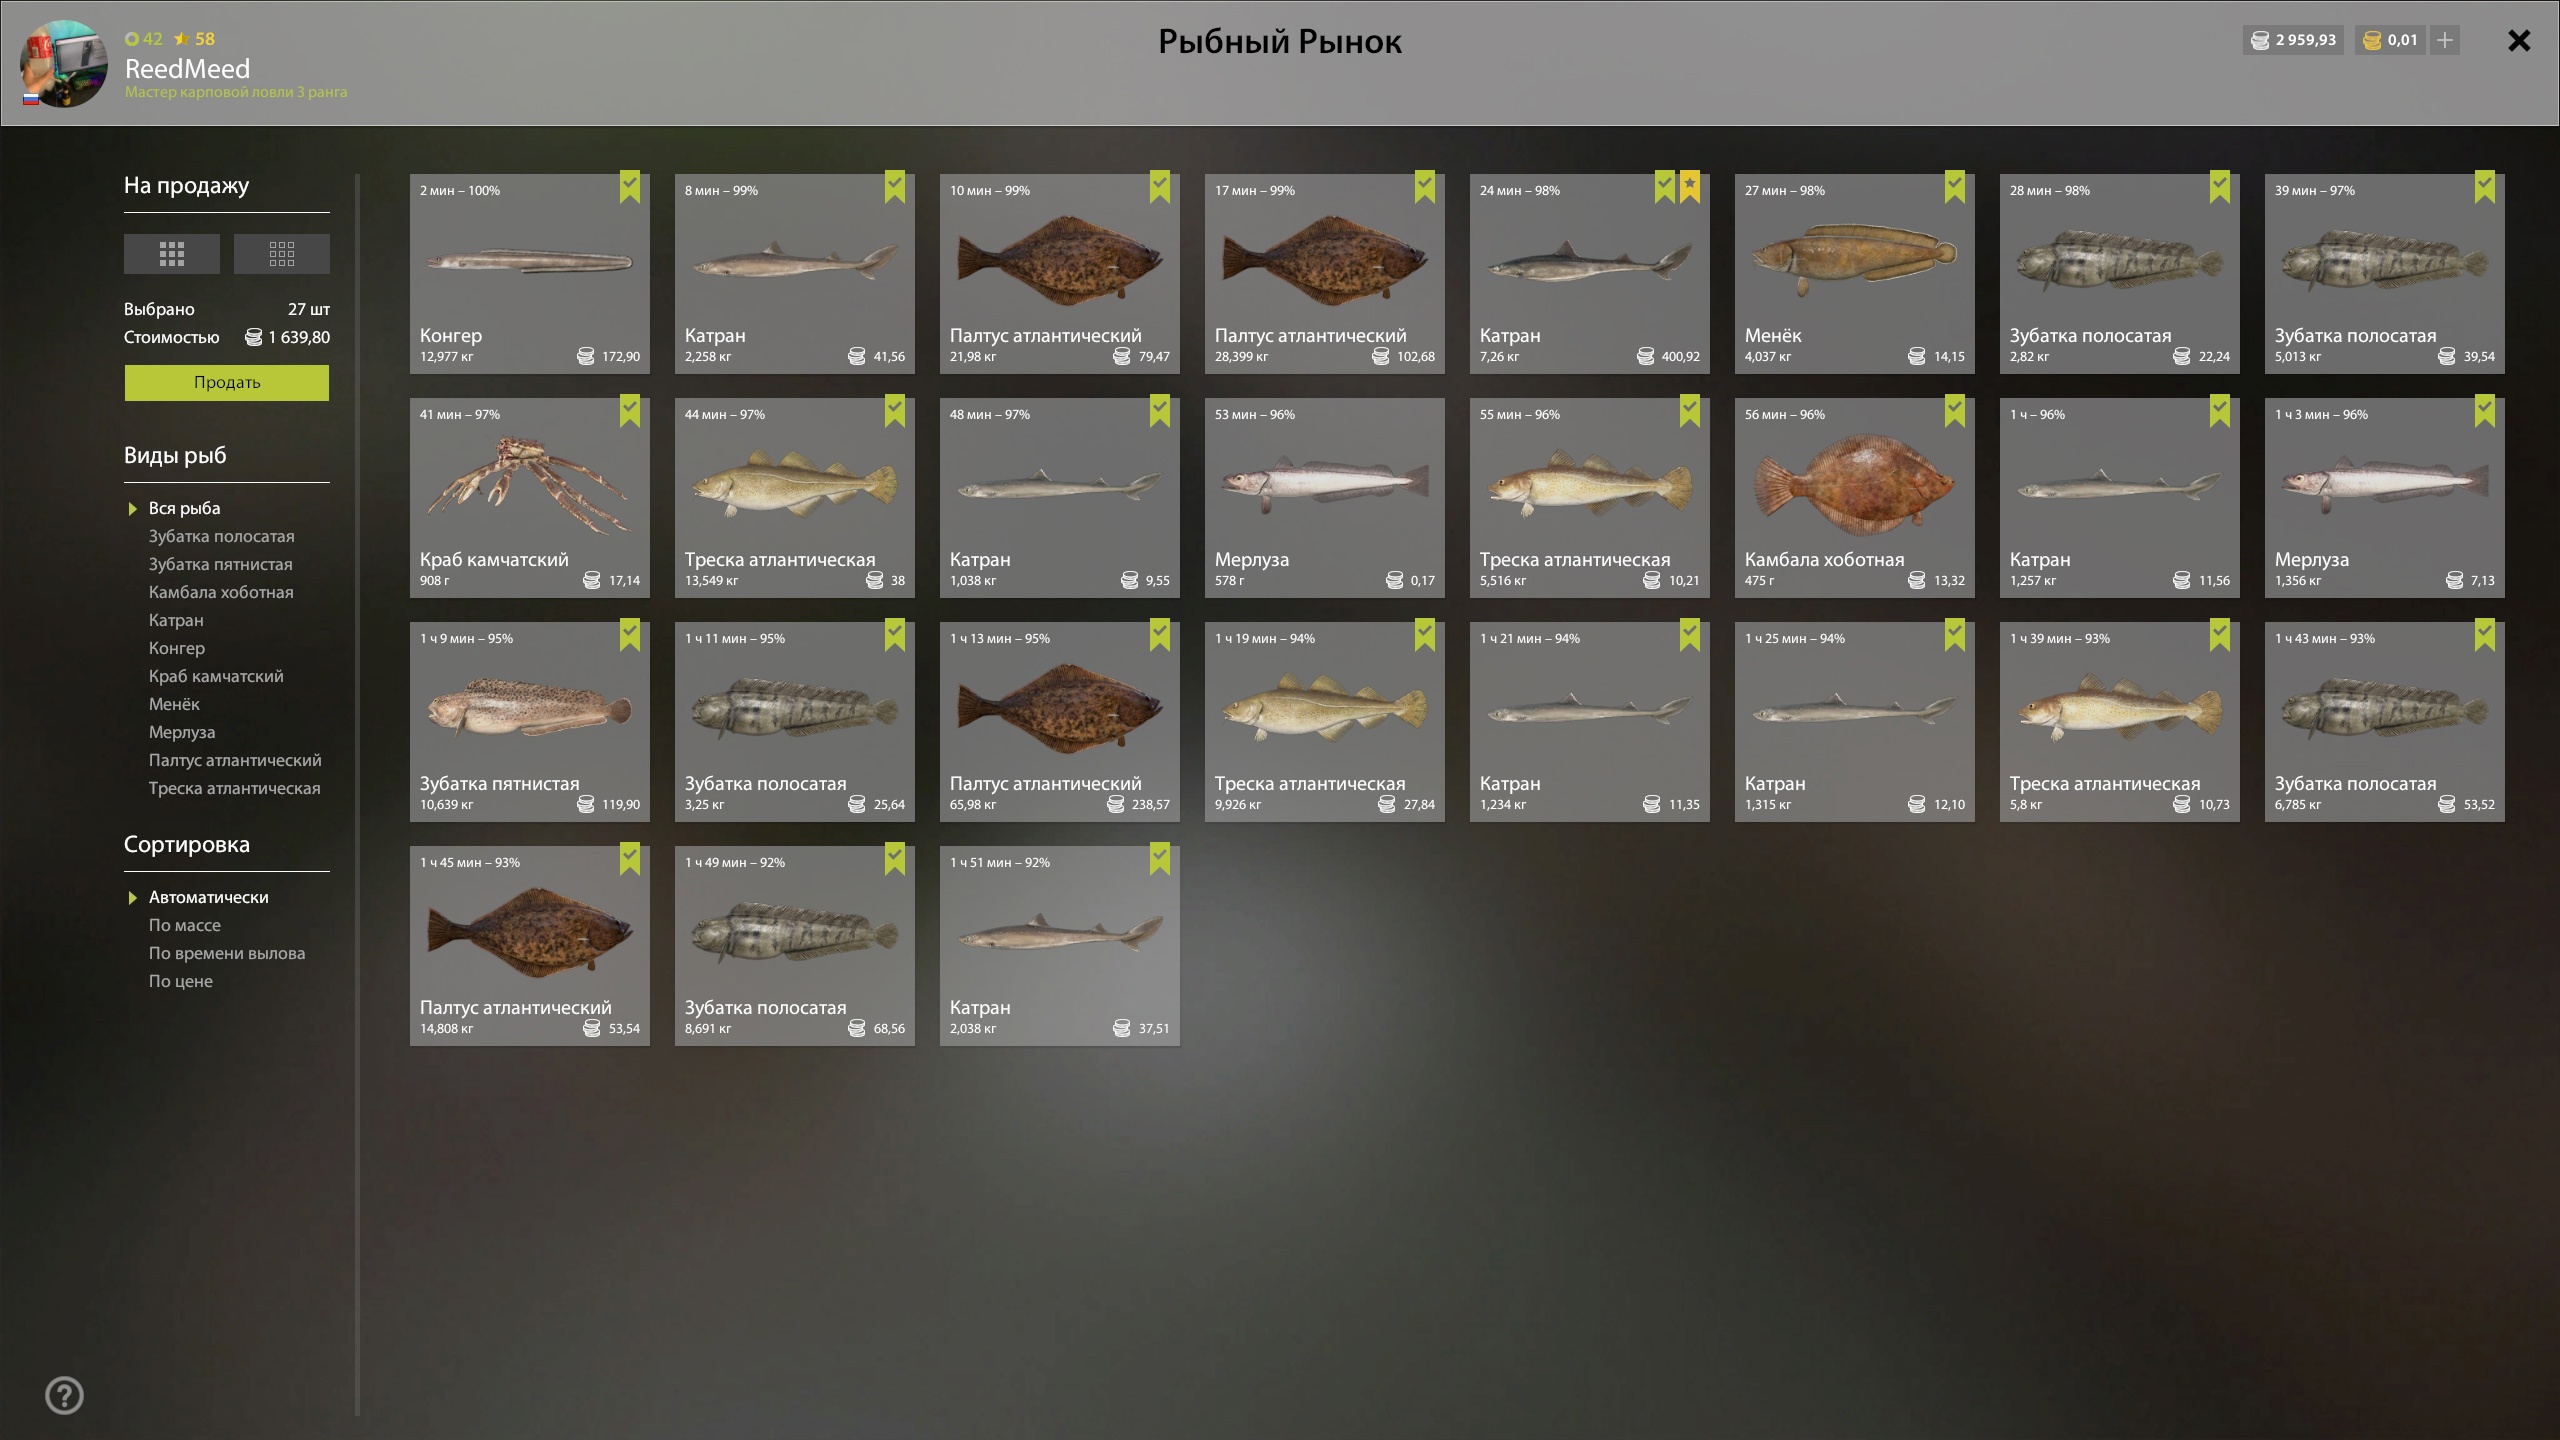The height and width of the screenshot is (1440, 2560).
Task: Deselect the Менёк 4,037 кг checkmark
Action: [x=1955, y=187]
